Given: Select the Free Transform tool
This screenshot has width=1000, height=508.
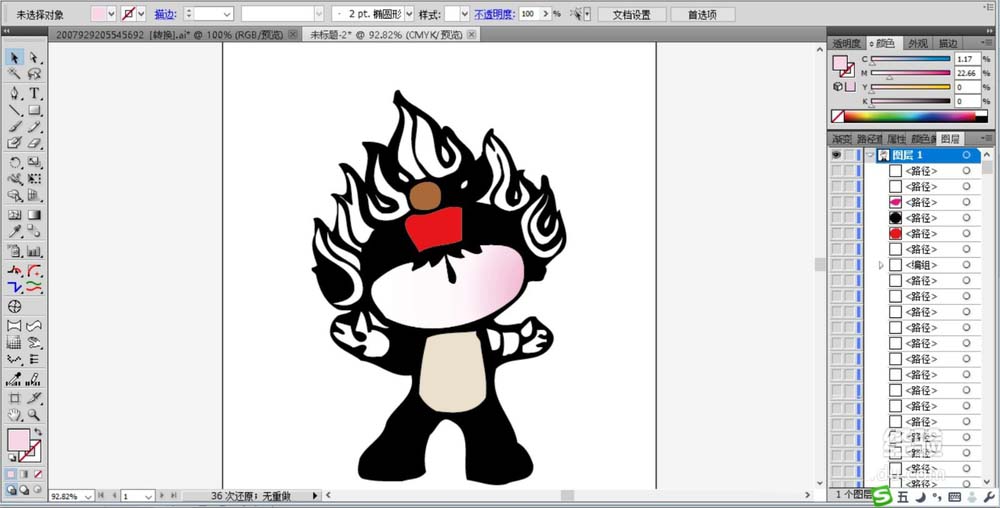Looking at the screenshot, I should tap(34, 179).
